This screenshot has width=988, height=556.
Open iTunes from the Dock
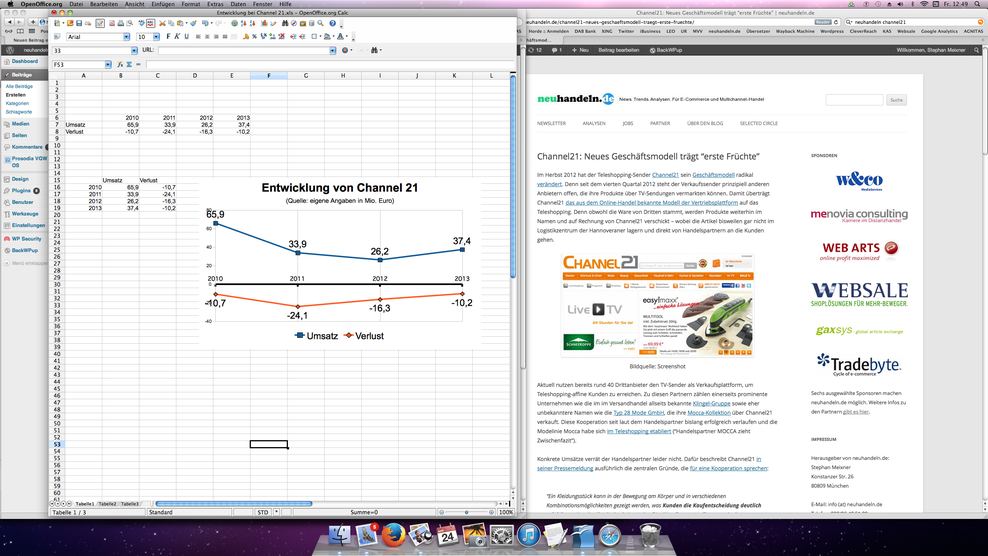529,535
